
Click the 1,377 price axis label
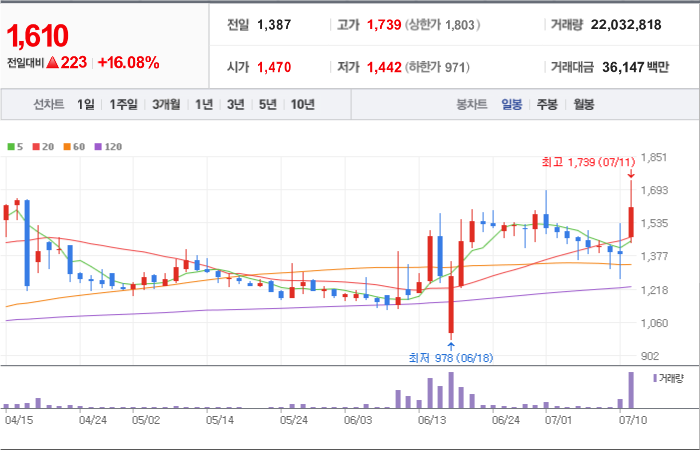click(654, 256)
